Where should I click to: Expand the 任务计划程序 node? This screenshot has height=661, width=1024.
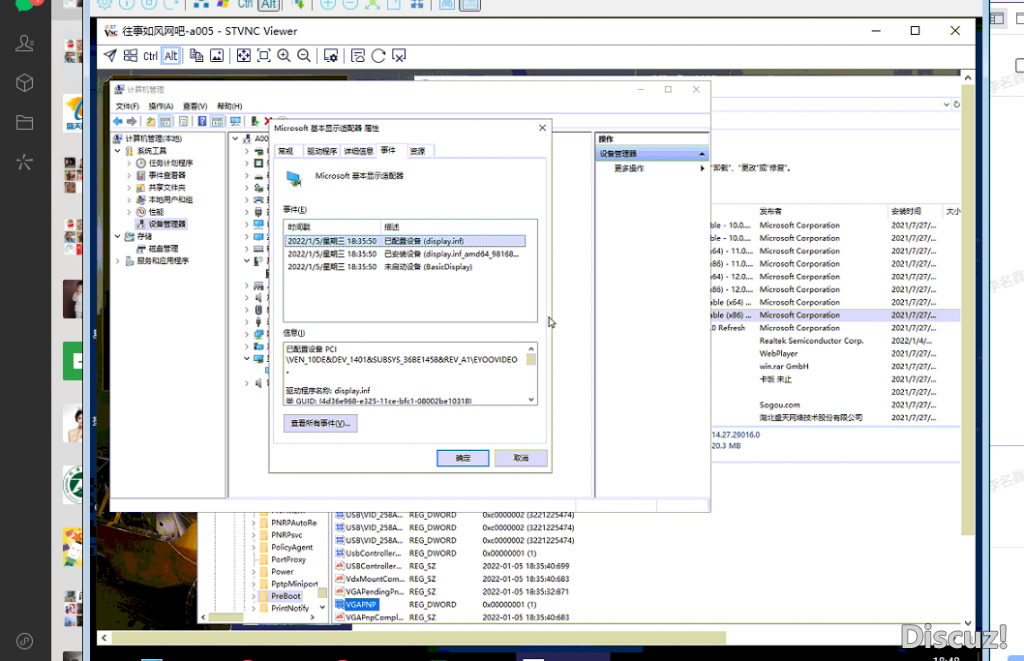[x=129, y=163]
